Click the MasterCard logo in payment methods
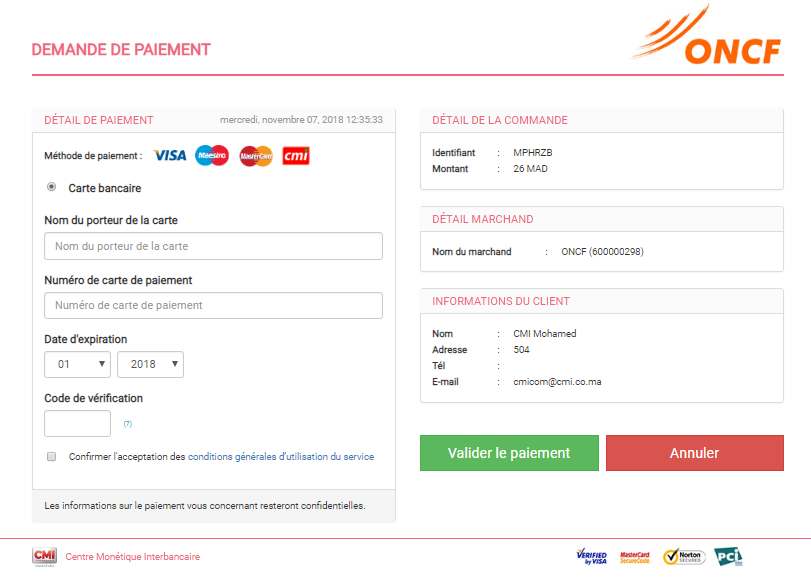Image resolution: width=811 pixels, height=588 pixels. [x=256, y=156]
